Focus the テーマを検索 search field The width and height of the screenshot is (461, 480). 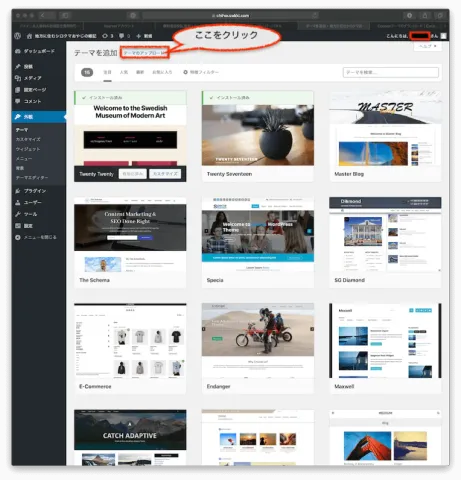[391, 72]
